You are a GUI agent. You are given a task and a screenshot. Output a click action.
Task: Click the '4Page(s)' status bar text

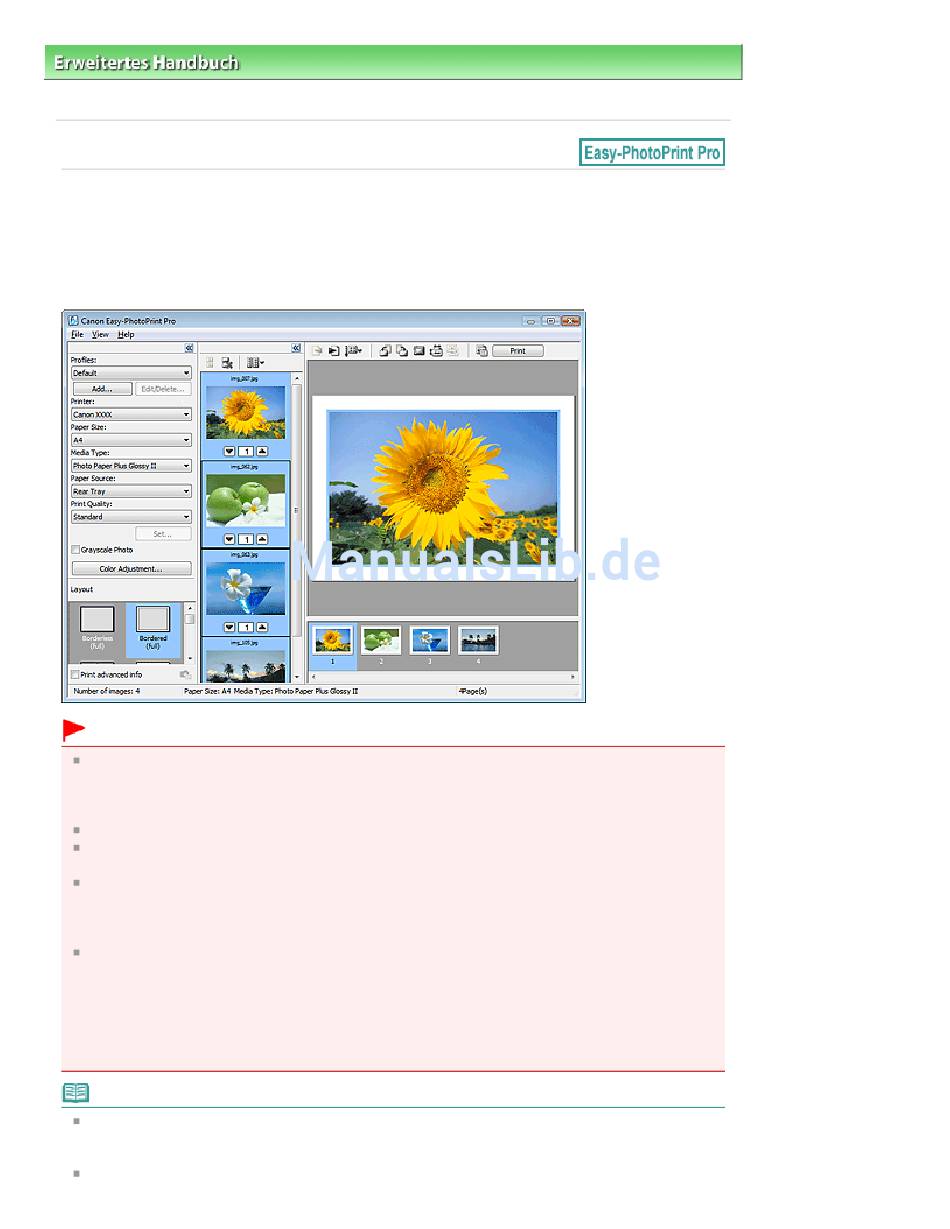(472, 691)
